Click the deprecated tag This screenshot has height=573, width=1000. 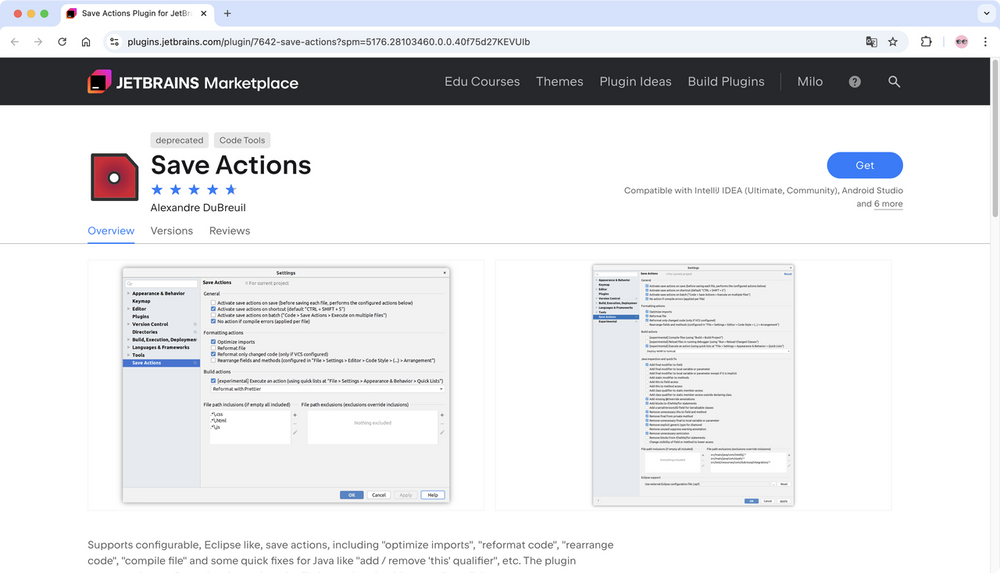179,141
